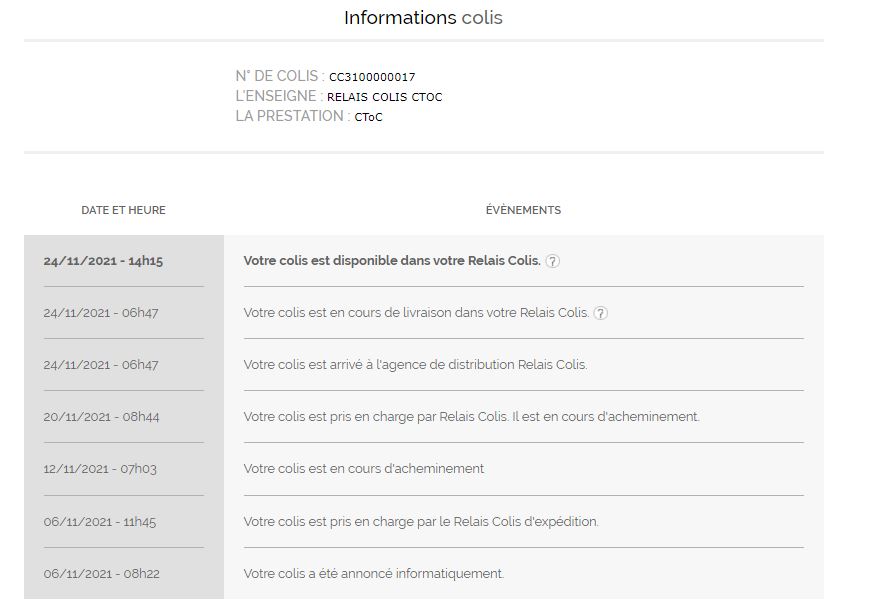
Task: Click the DATE ET HEURE column header
Action: click(123, 210)
